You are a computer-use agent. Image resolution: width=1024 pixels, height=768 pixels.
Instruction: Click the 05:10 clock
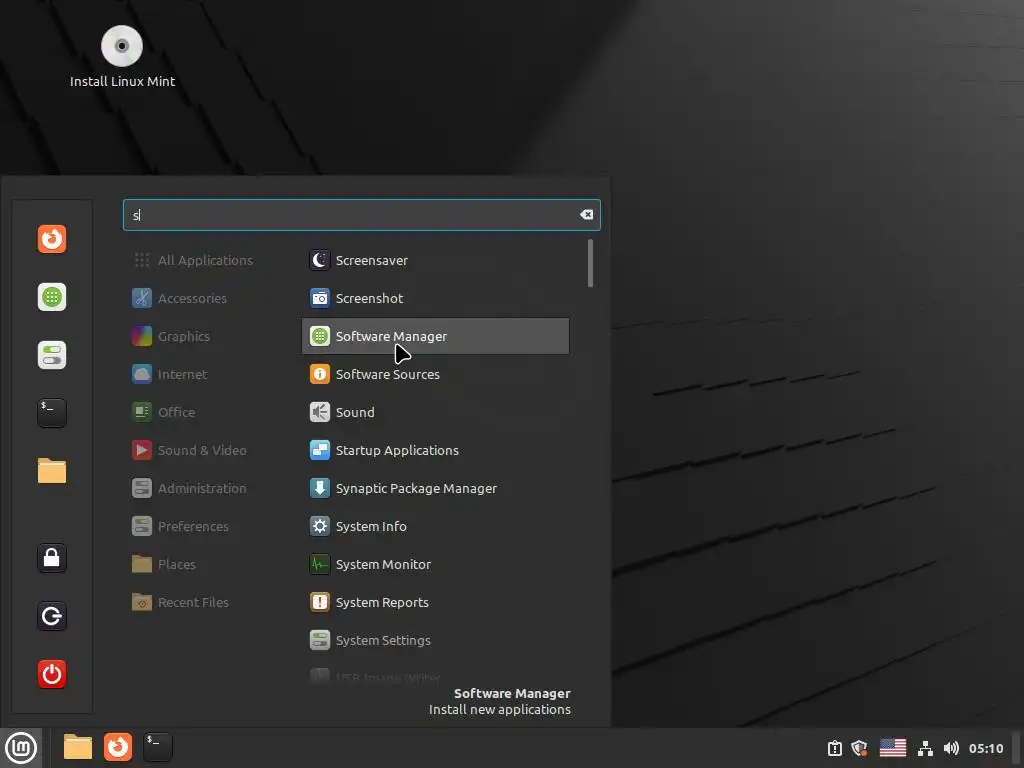click(985, 748)
